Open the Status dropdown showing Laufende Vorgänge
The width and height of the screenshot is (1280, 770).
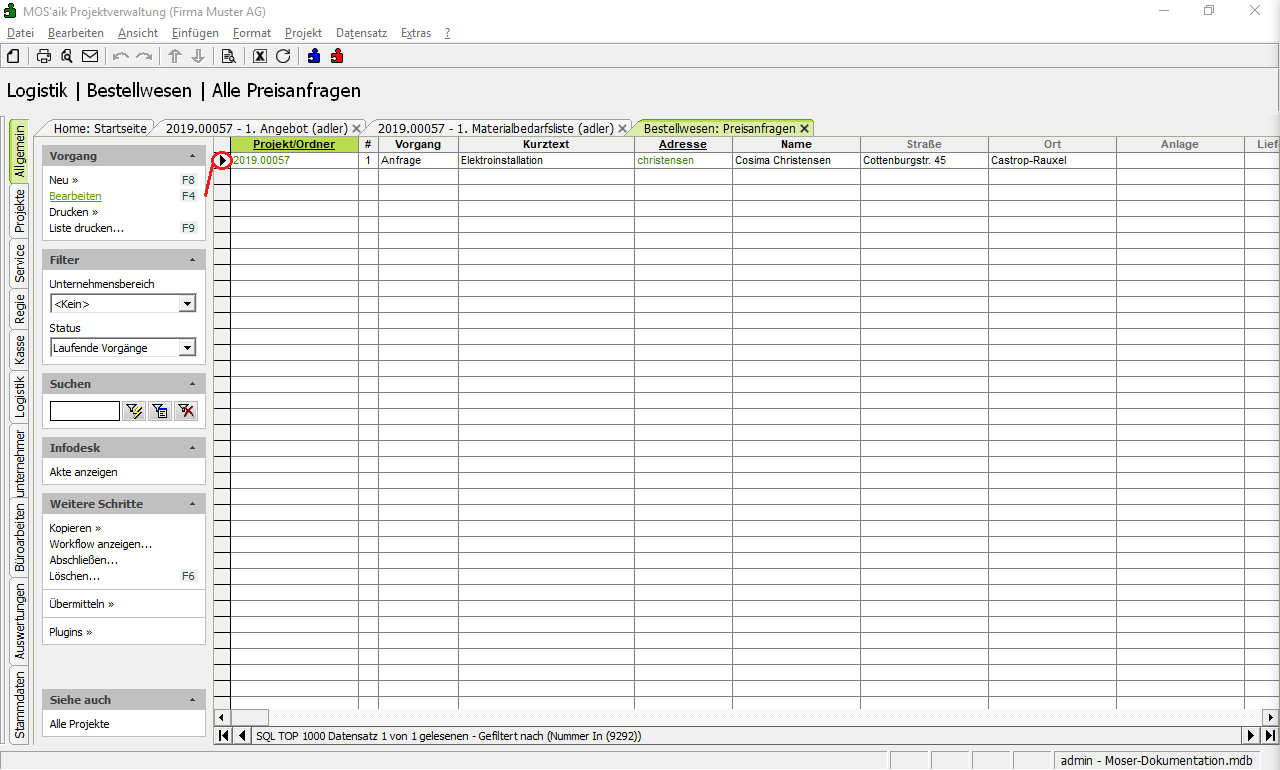click(186, 348)
